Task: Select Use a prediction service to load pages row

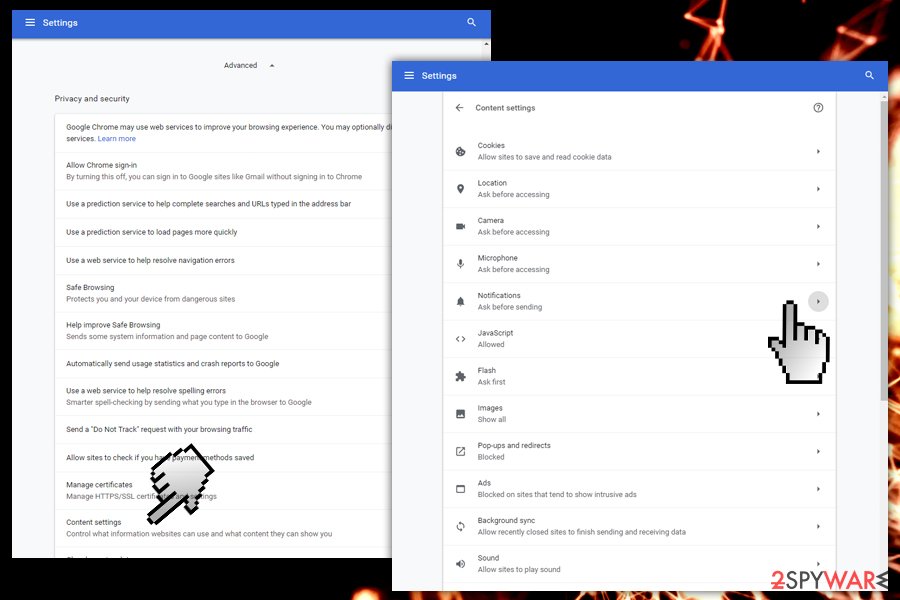Action: [x=223, y=232]
